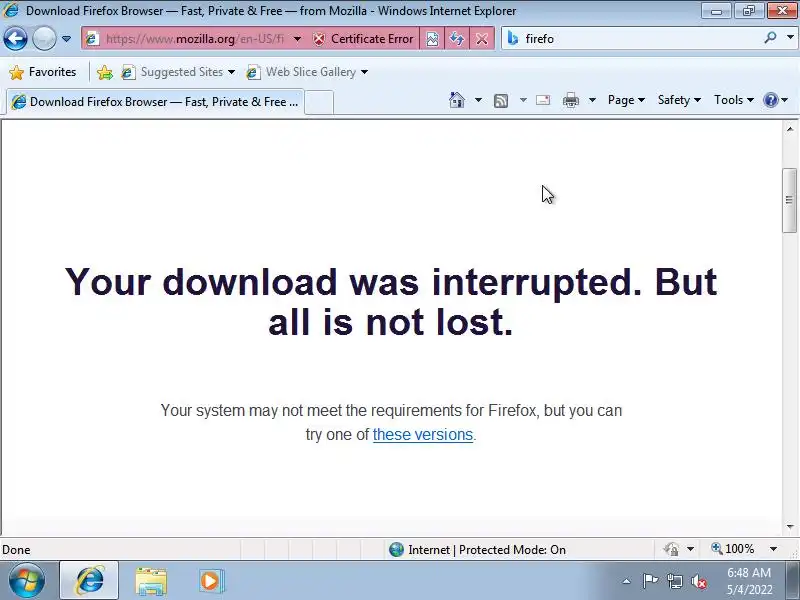Open the Favorites center
The image size is (800, 600).
tap(43, 72)
